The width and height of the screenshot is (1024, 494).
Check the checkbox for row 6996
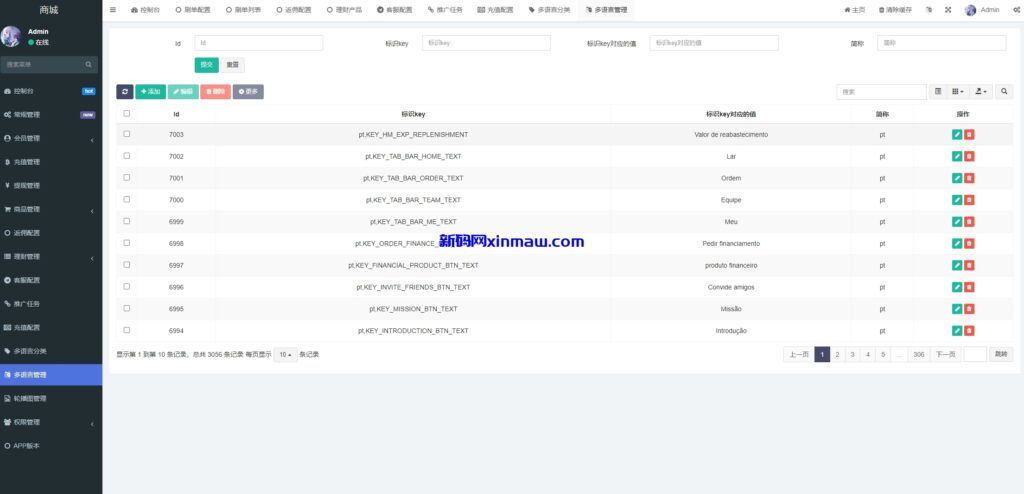(127, 286)
